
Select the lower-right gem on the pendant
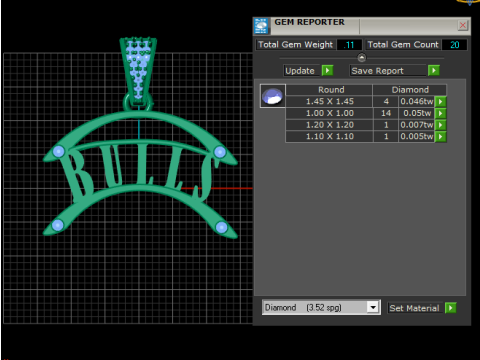(x=221, y=227)
